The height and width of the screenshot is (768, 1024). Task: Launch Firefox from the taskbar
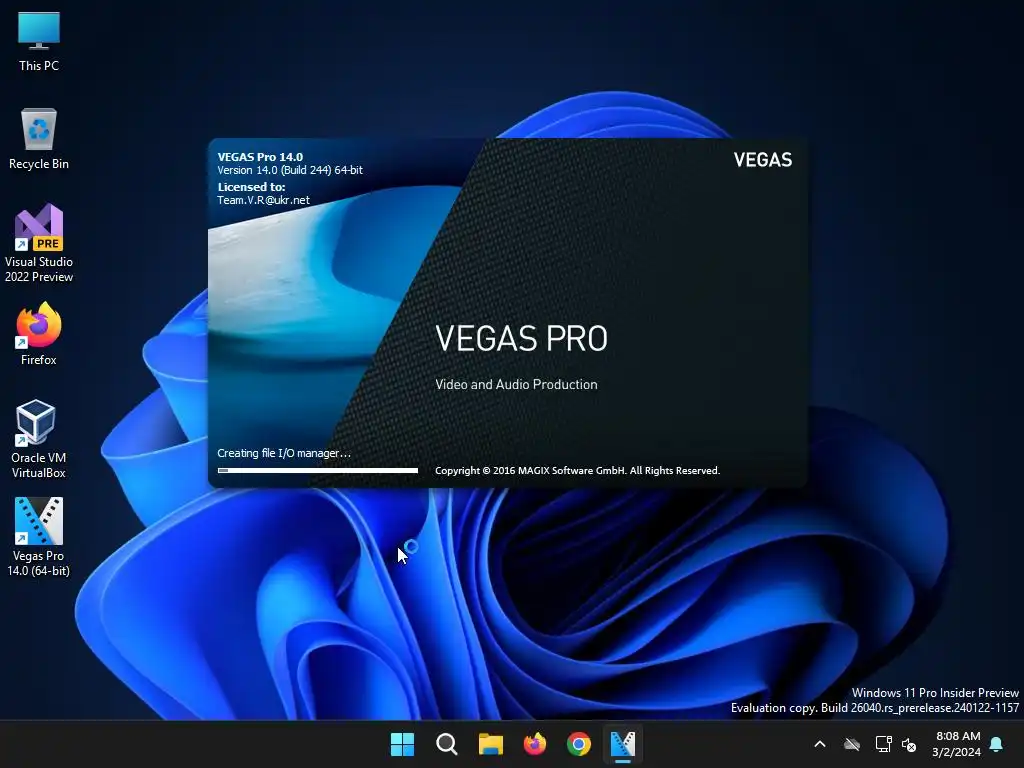(x=535, y=744)
